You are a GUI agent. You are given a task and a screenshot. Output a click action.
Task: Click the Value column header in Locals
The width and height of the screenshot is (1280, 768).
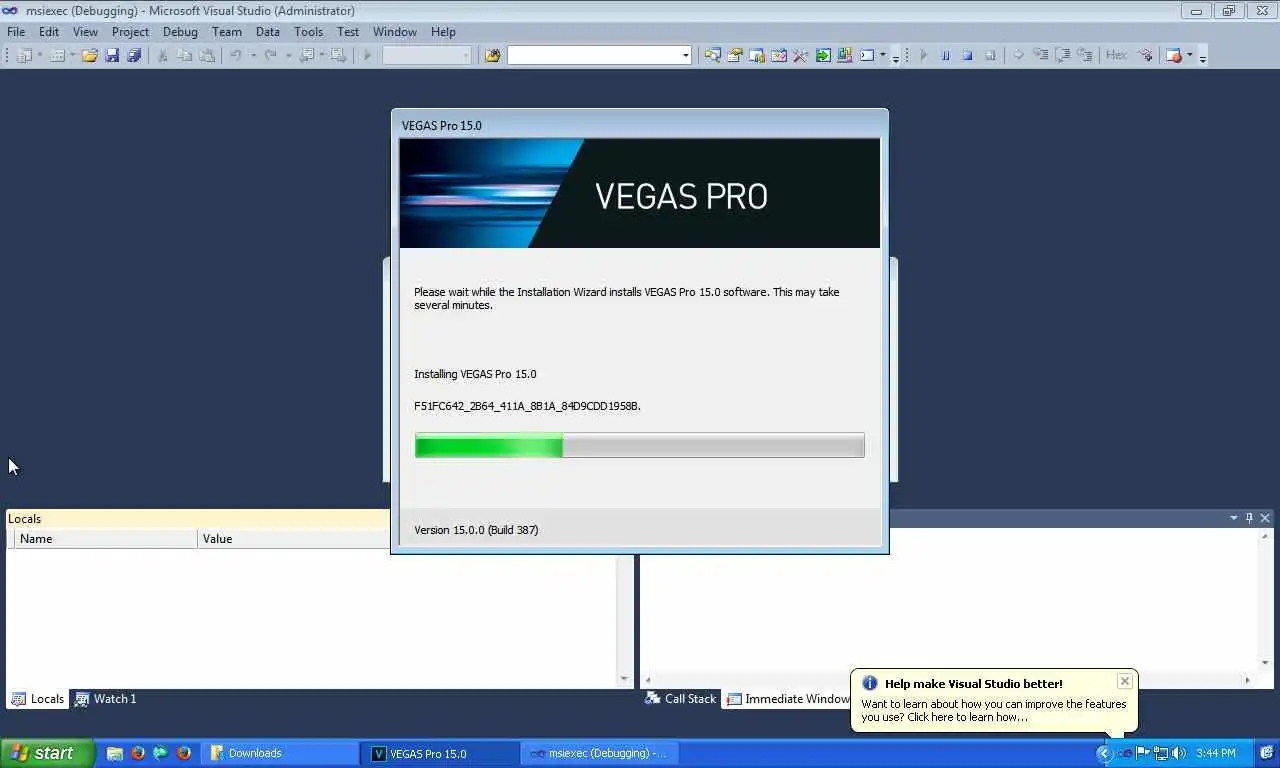click(x=295, y=539)
